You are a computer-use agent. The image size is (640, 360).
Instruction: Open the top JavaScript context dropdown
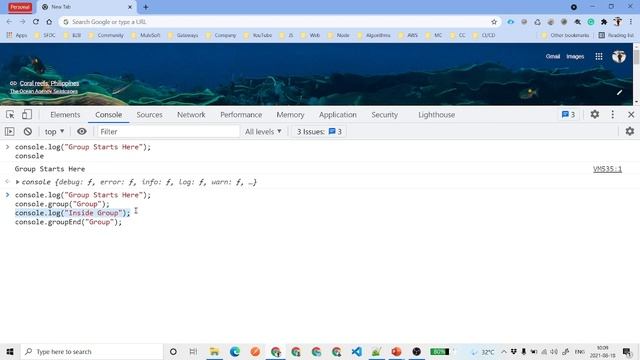click(54, 131)
